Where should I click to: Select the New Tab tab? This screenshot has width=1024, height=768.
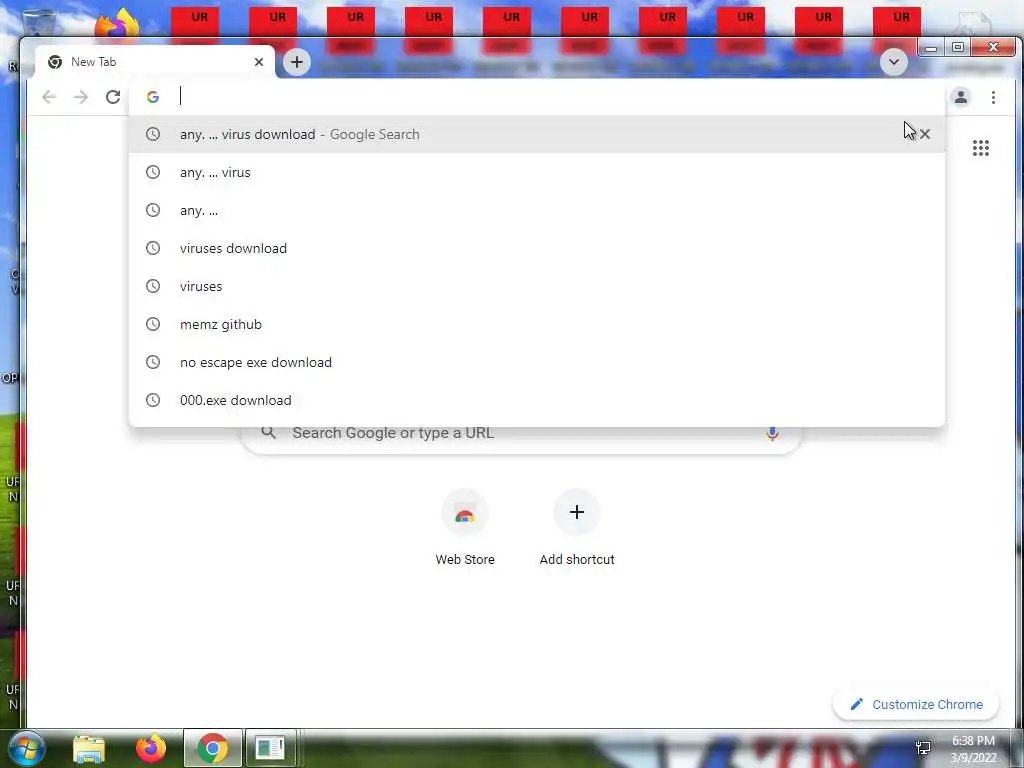tap(154, 62)
